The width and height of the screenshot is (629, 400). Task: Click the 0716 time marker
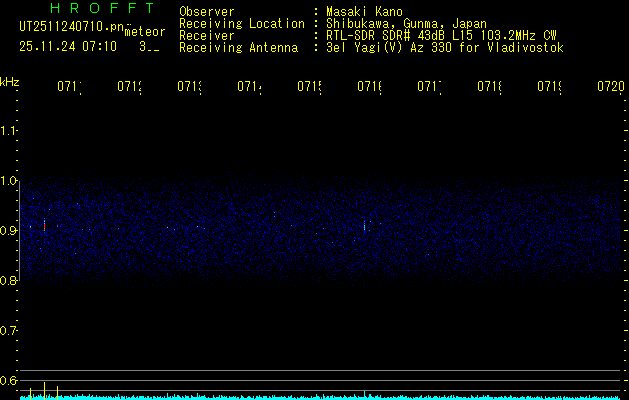[x=369, y=87]
